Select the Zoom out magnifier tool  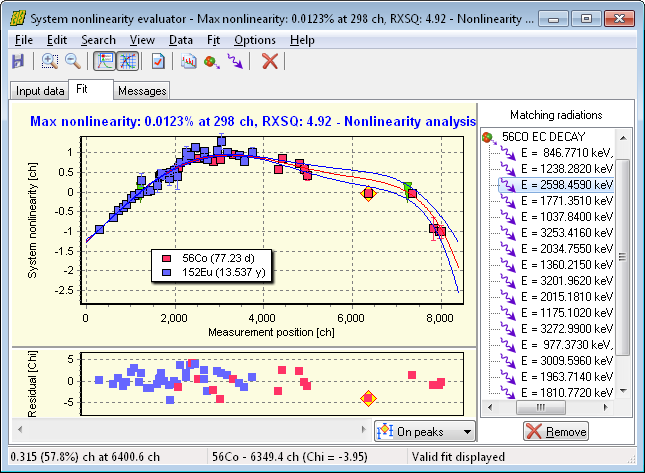click(73, 62)
